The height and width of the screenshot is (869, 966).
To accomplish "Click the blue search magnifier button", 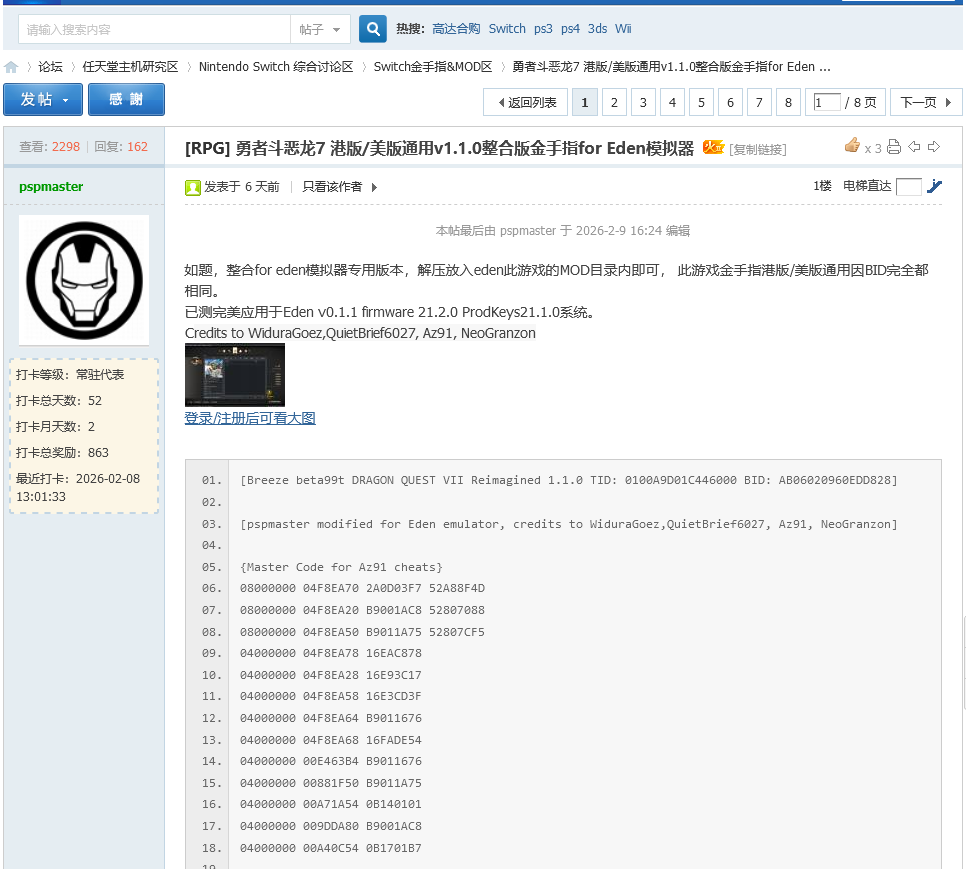I will [373, 29].
